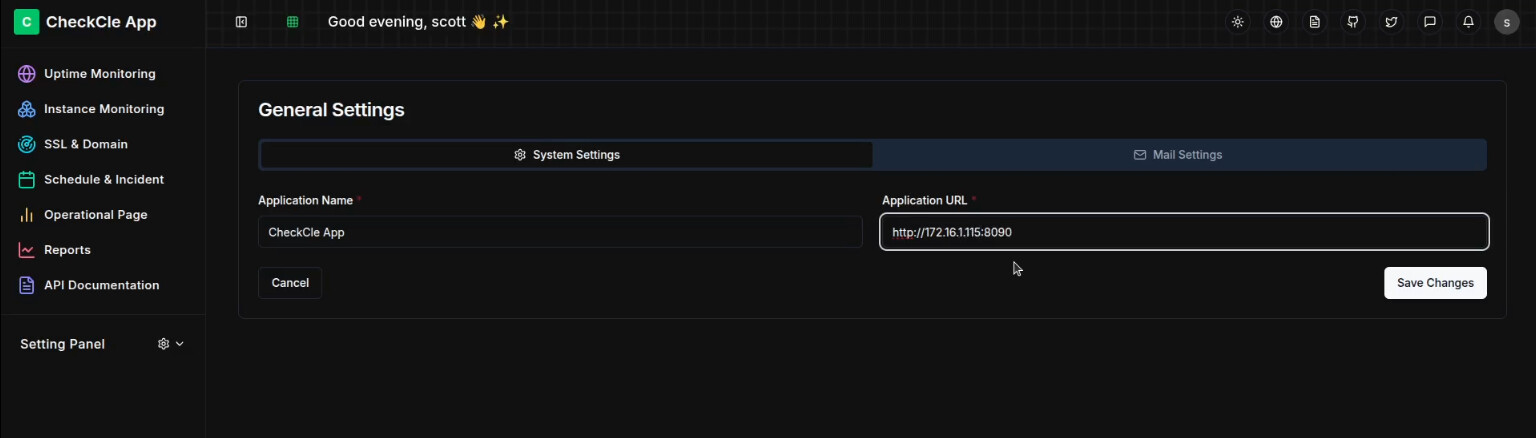Open the language globe icon
This screenshot has height=438, width=1536.
pos(1276,21)
